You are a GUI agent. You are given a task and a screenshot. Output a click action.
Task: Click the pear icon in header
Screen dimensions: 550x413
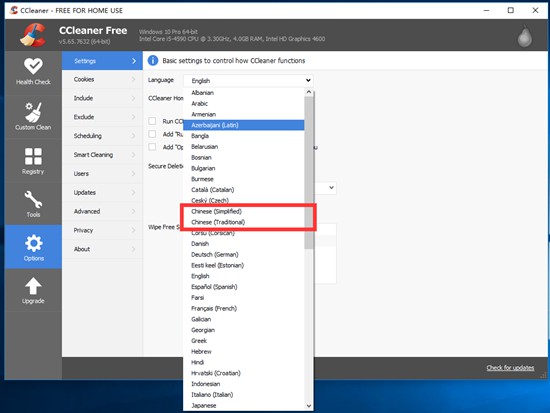[525, 36]
